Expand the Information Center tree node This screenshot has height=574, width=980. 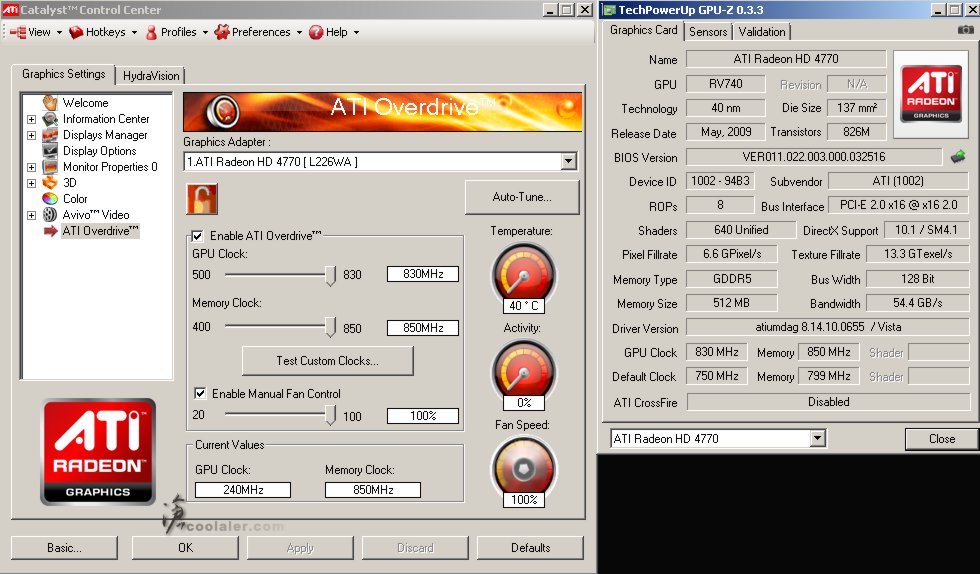31,119
